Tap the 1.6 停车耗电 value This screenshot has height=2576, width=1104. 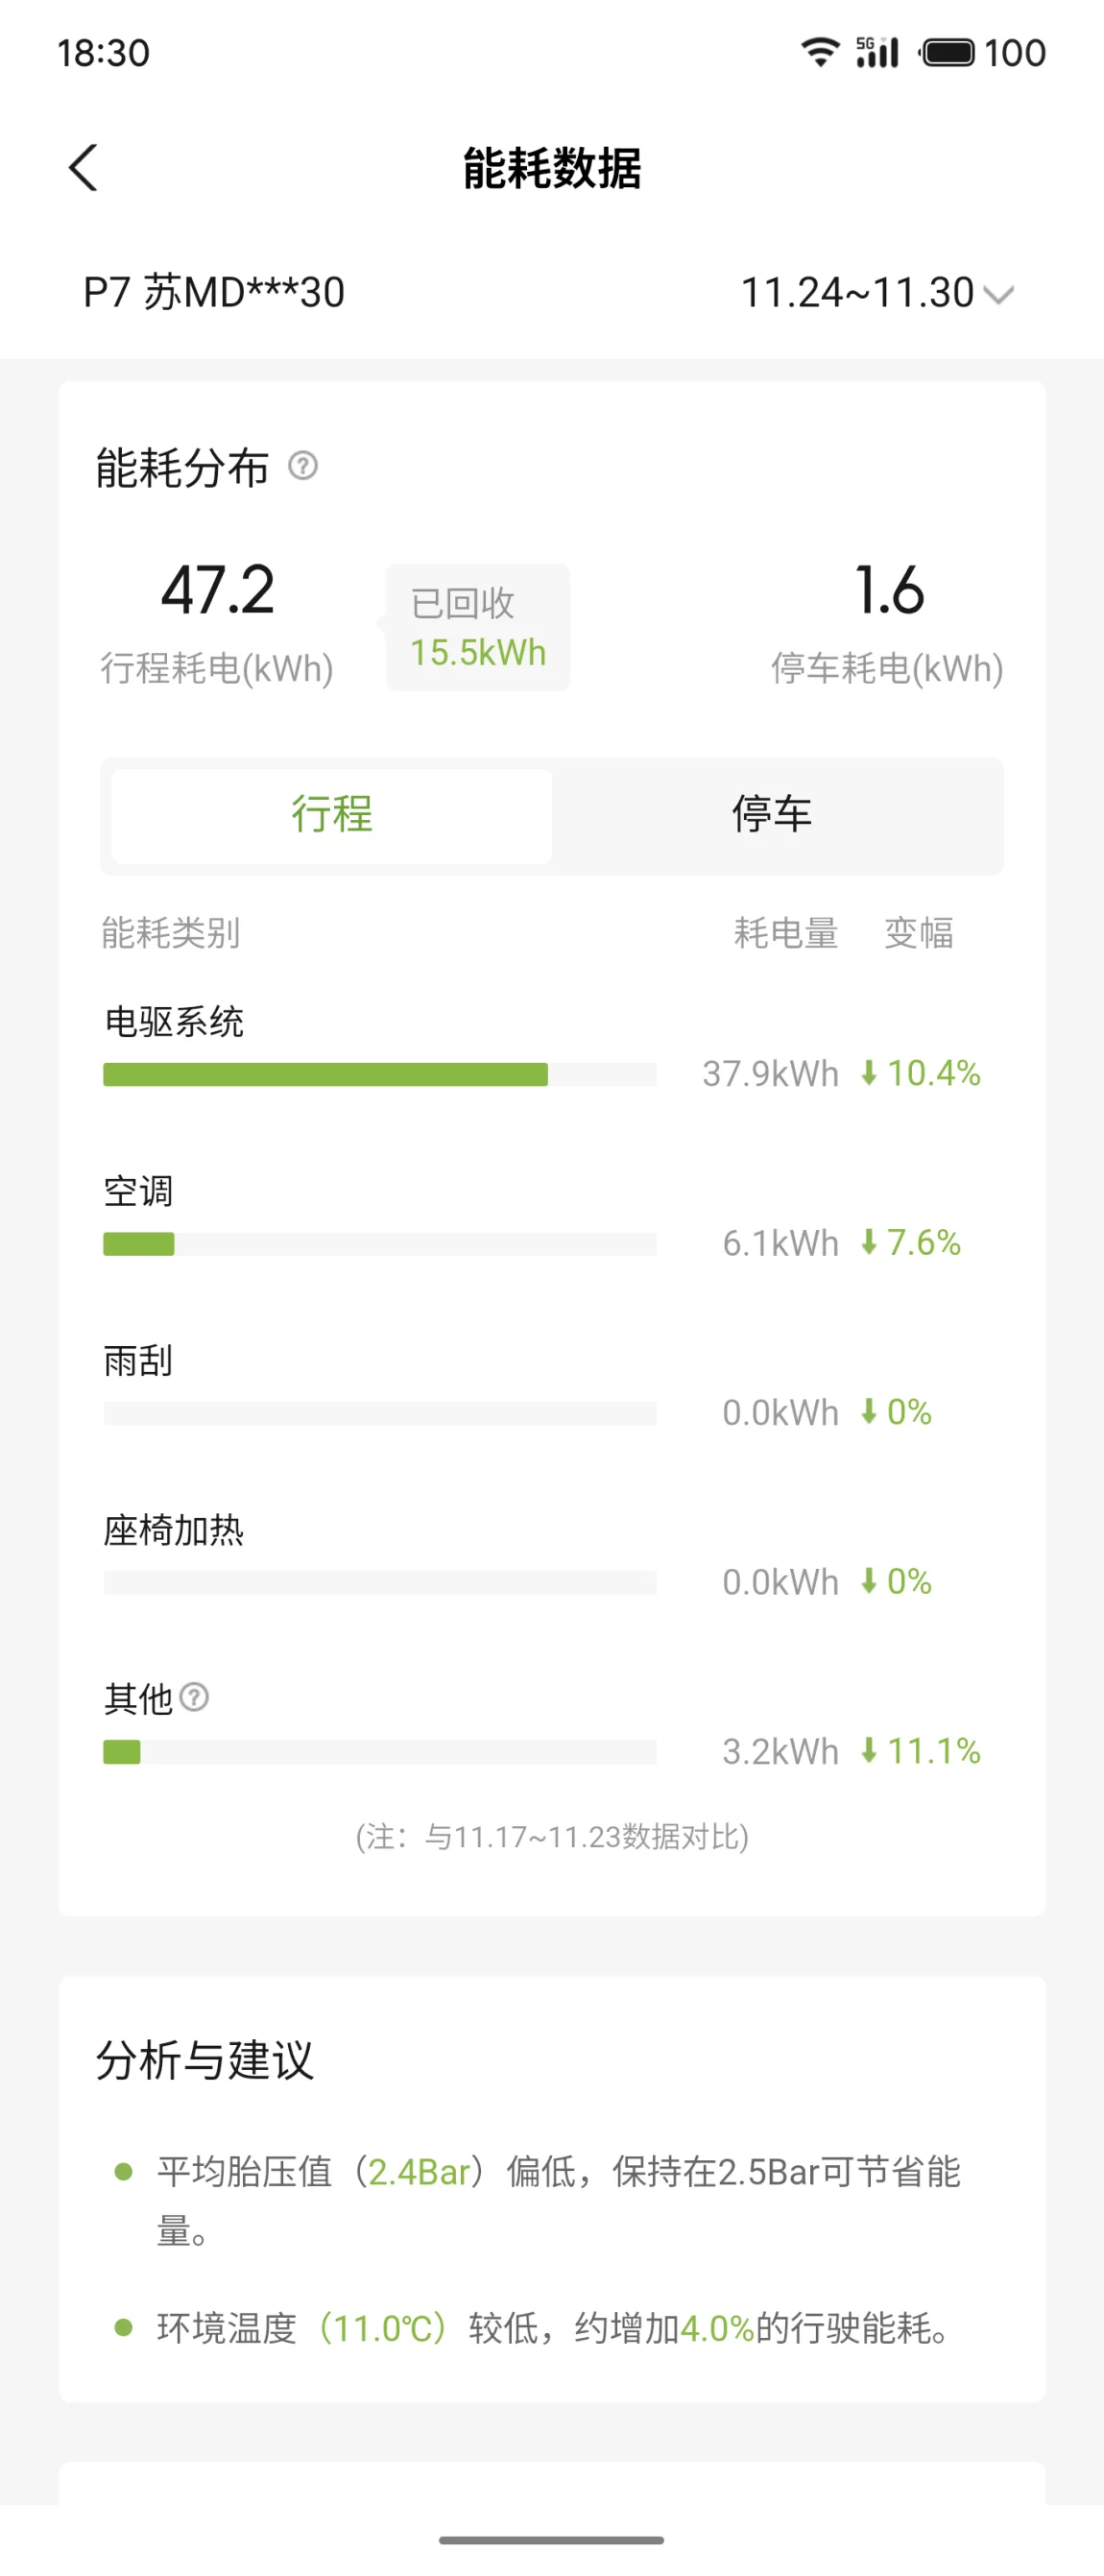tap(888, 590)
